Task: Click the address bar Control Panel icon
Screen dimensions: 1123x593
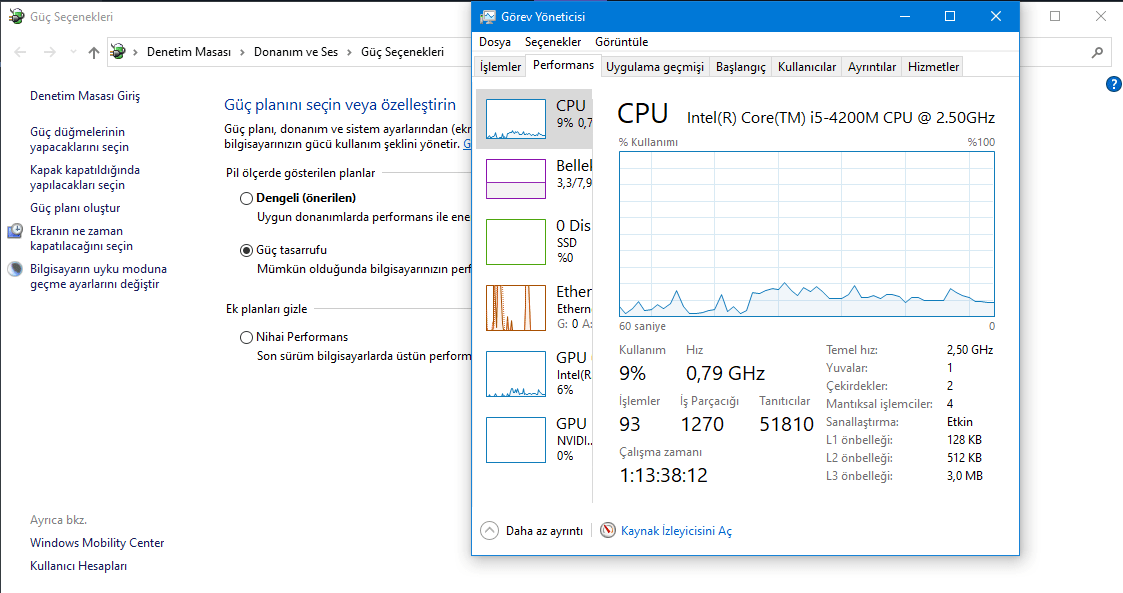Action: (118, 52)
